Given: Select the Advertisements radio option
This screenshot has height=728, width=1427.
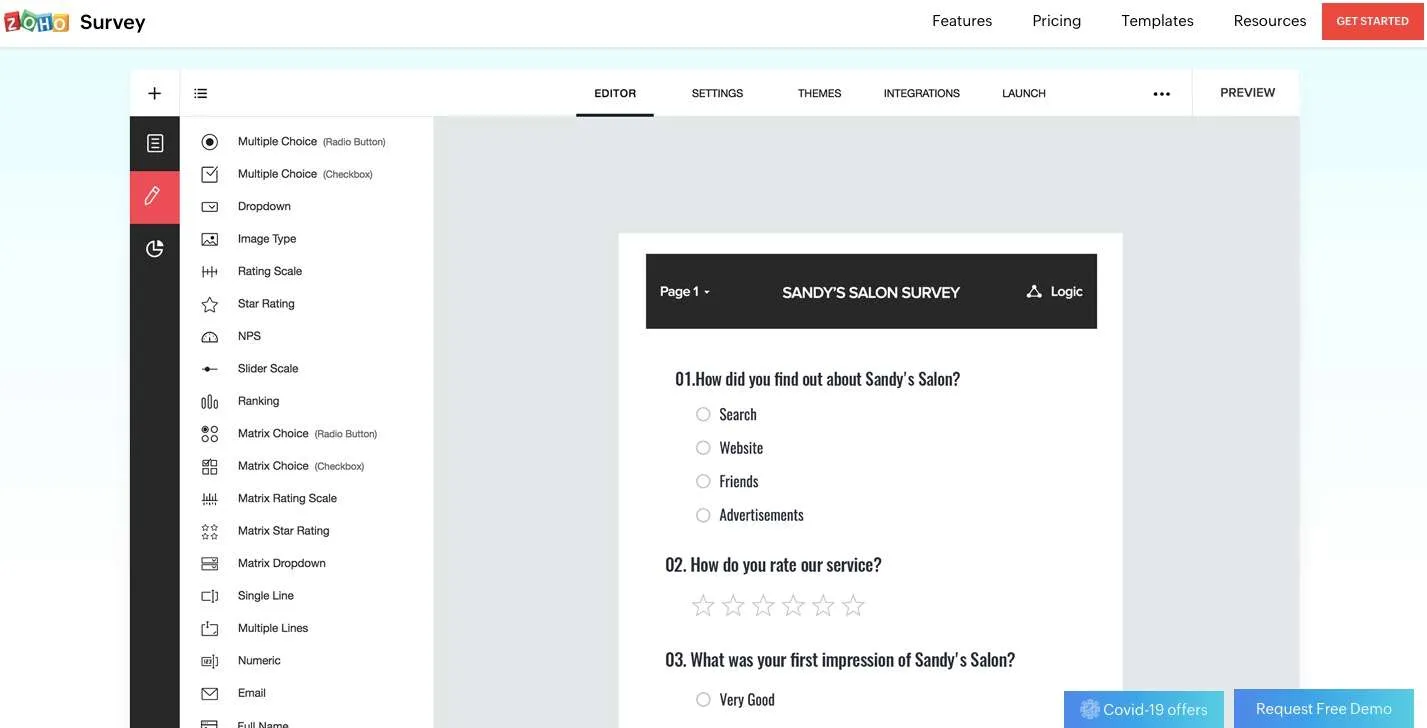Looking at the screenshot, I should (703, 515).
